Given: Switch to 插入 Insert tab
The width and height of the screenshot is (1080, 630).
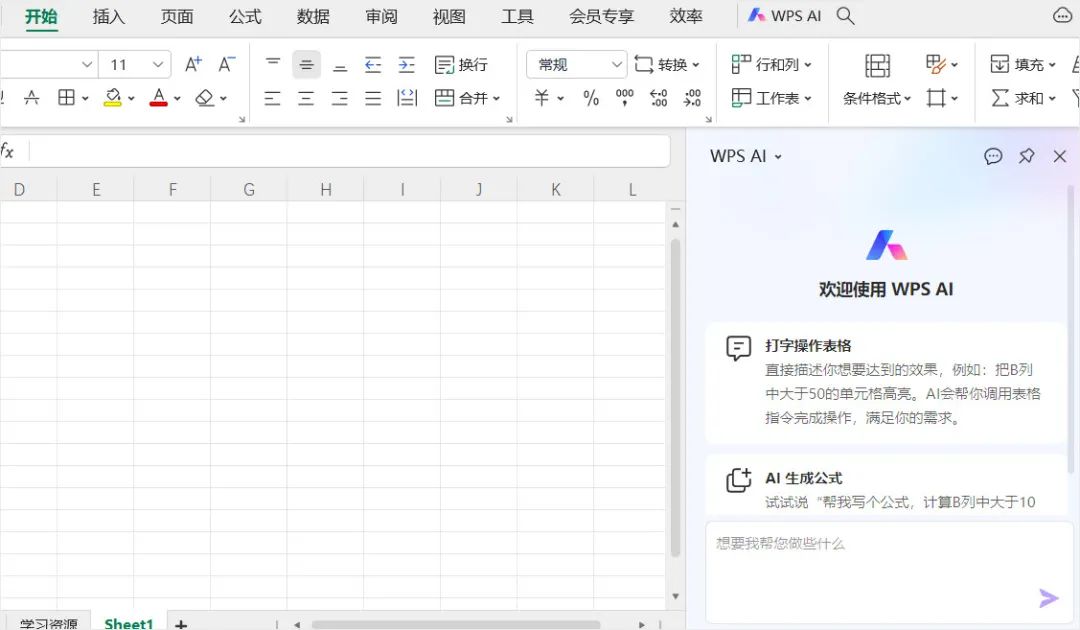Looking at the screenshot, I should tap(109, 17).
